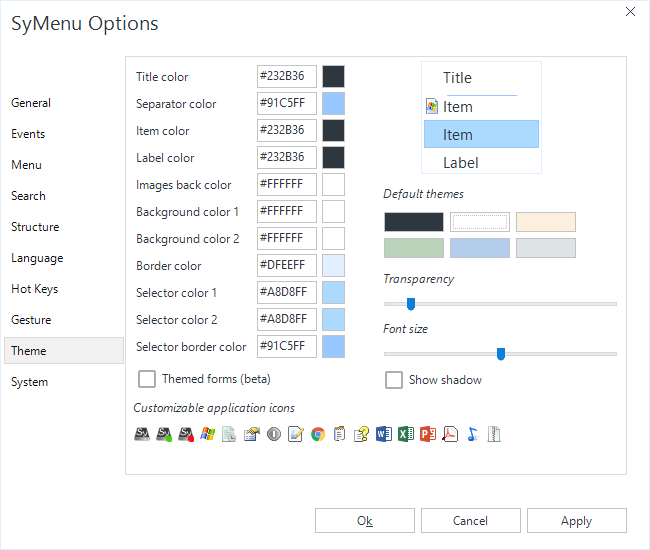This screenshot has width=650, height=550.
Task: Click the Windows flag application icon
Action: [x=208, y=434]
